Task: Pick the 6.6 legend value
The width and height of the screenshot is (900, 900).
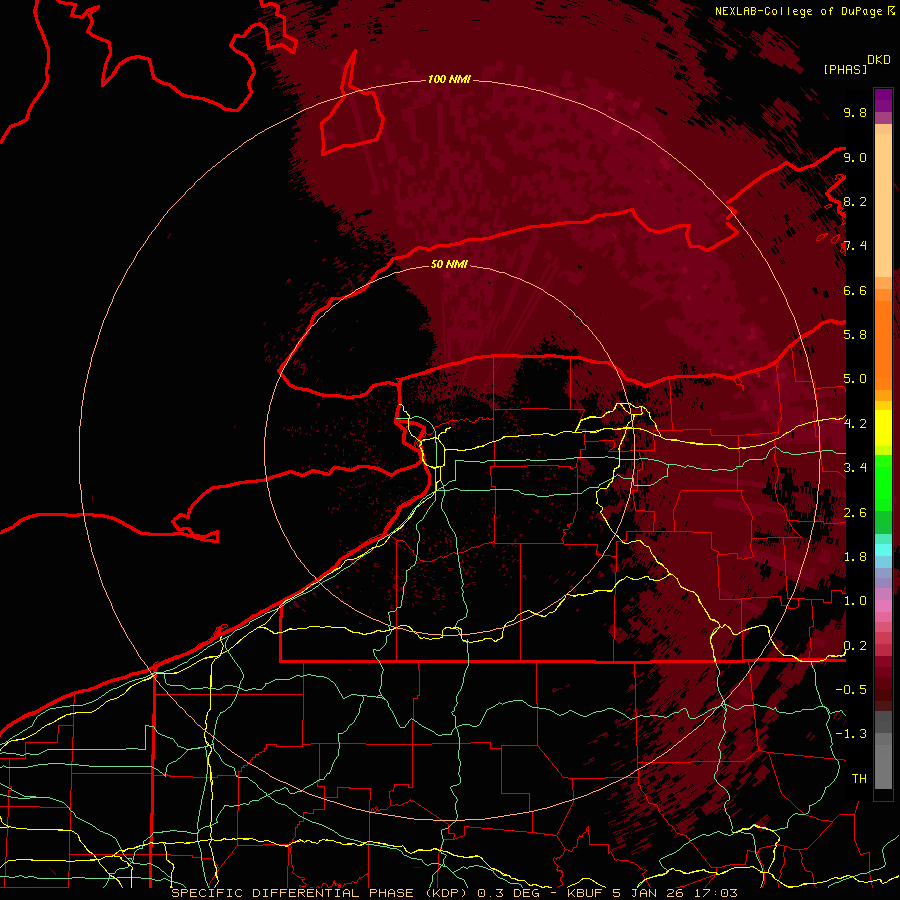Action: click(855, 290)
